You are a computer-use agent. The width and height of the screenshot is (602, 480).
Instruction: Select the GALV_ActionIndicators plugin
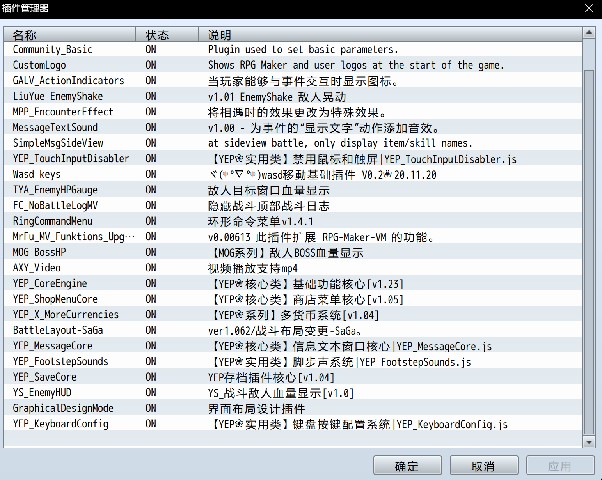click(x=293, y=81)
